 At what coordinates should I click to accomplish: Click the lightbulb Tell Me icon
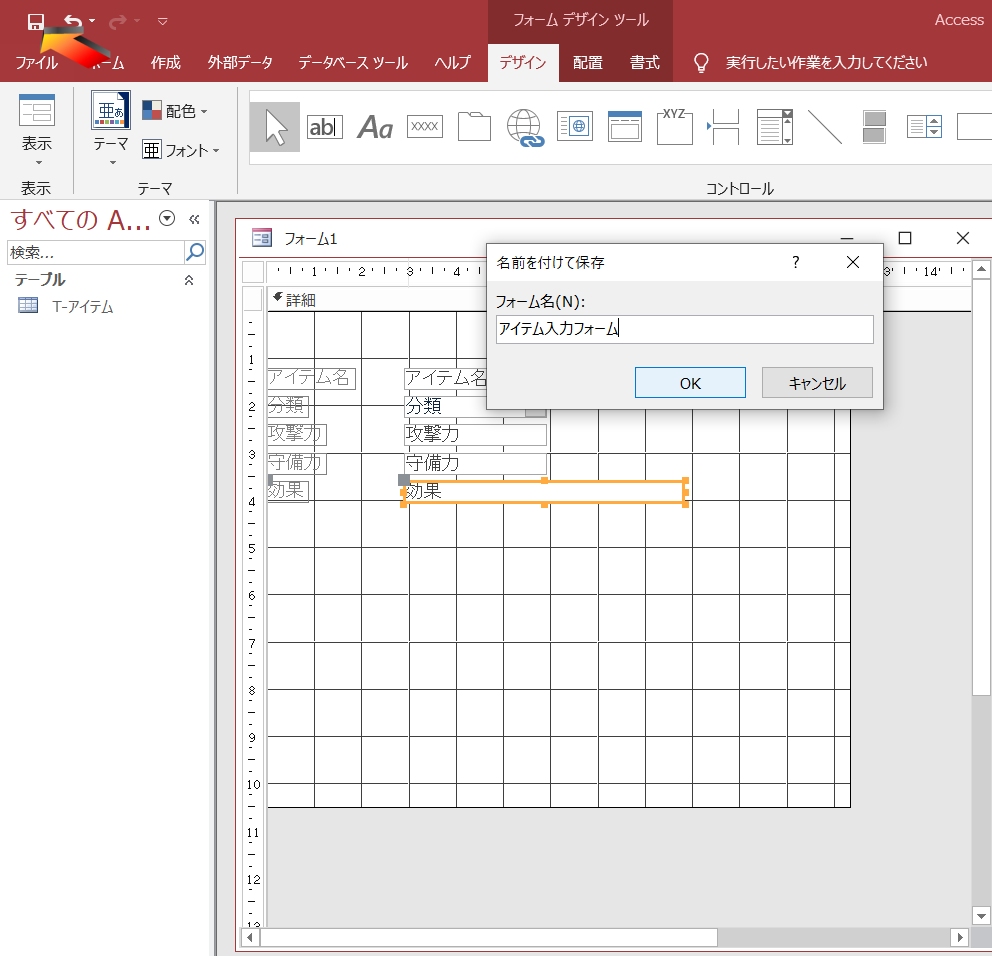701,63
